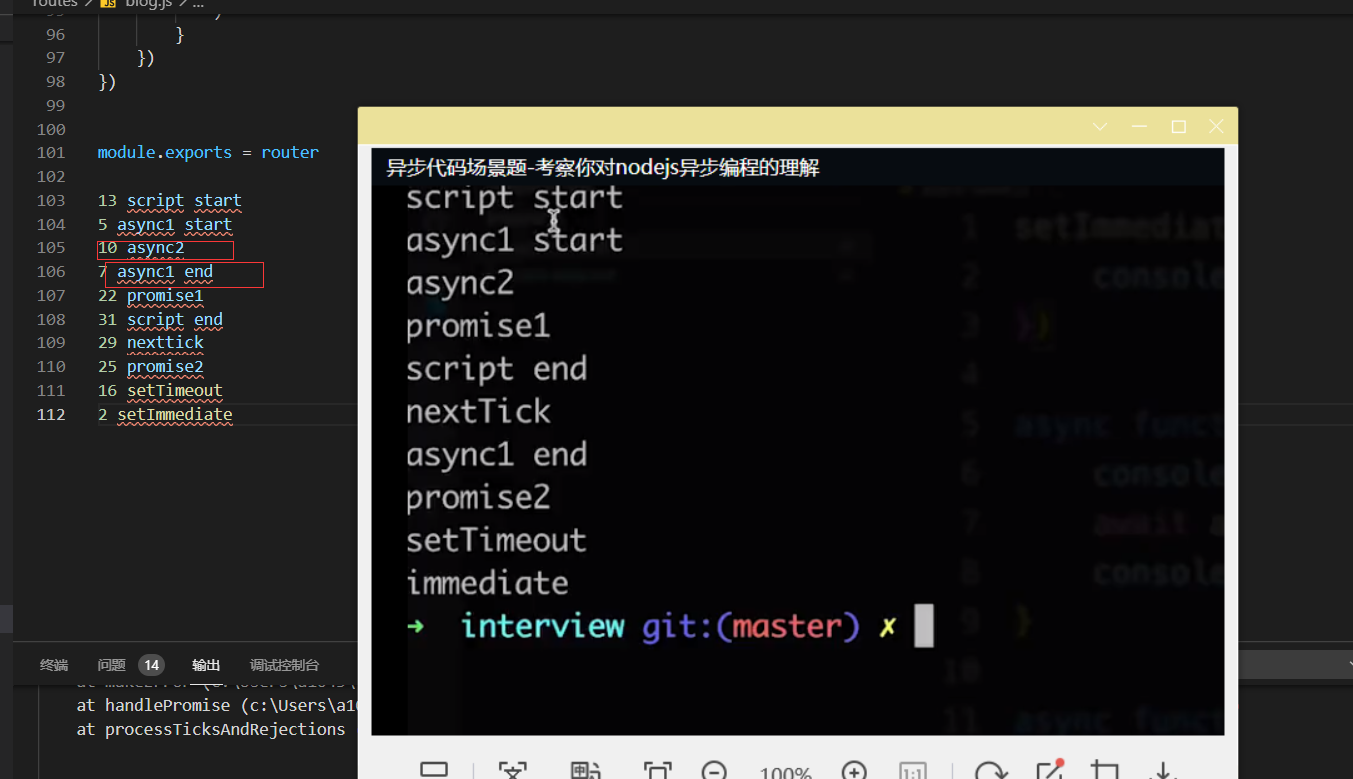The height and width of the screenshot is (779, 1353).
Task: Click line number 97 in the gutter
Action: coord(55,58)
